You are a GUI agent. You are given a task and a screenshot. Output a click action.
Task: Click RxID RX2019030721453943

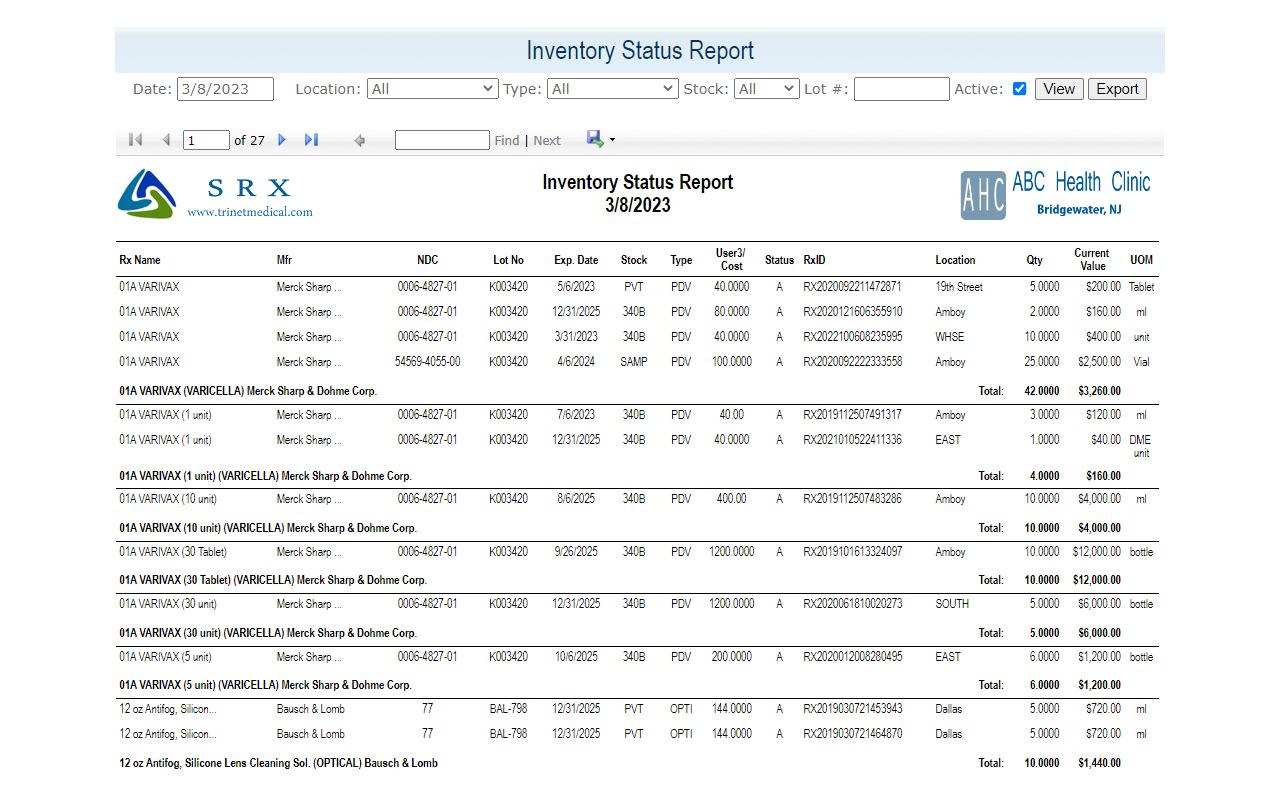[x=852, y=709]
